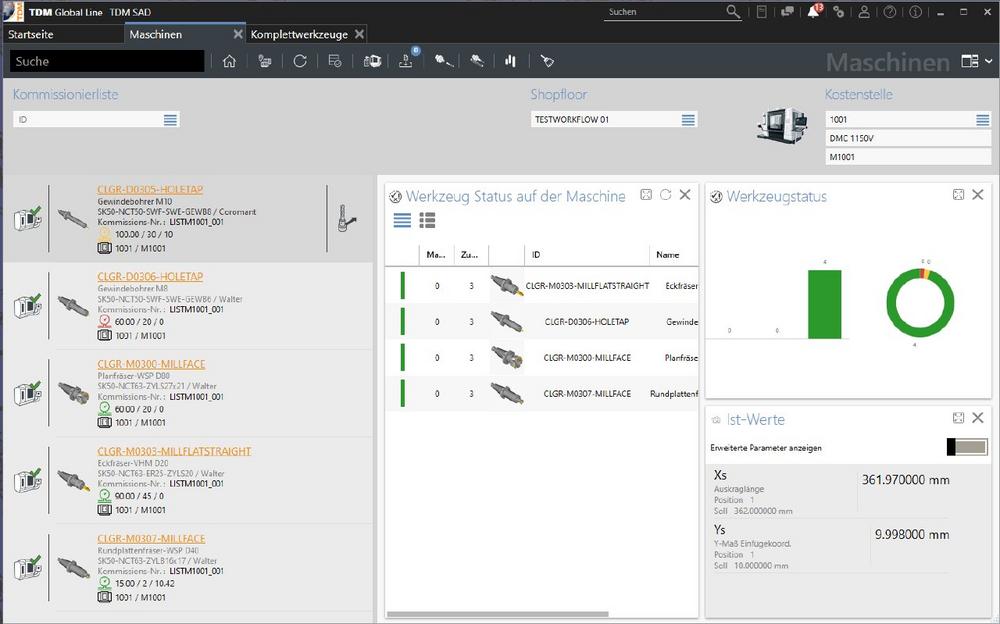Maximize the Werkzeug Status auf der Maschine panel

[646, 195]
